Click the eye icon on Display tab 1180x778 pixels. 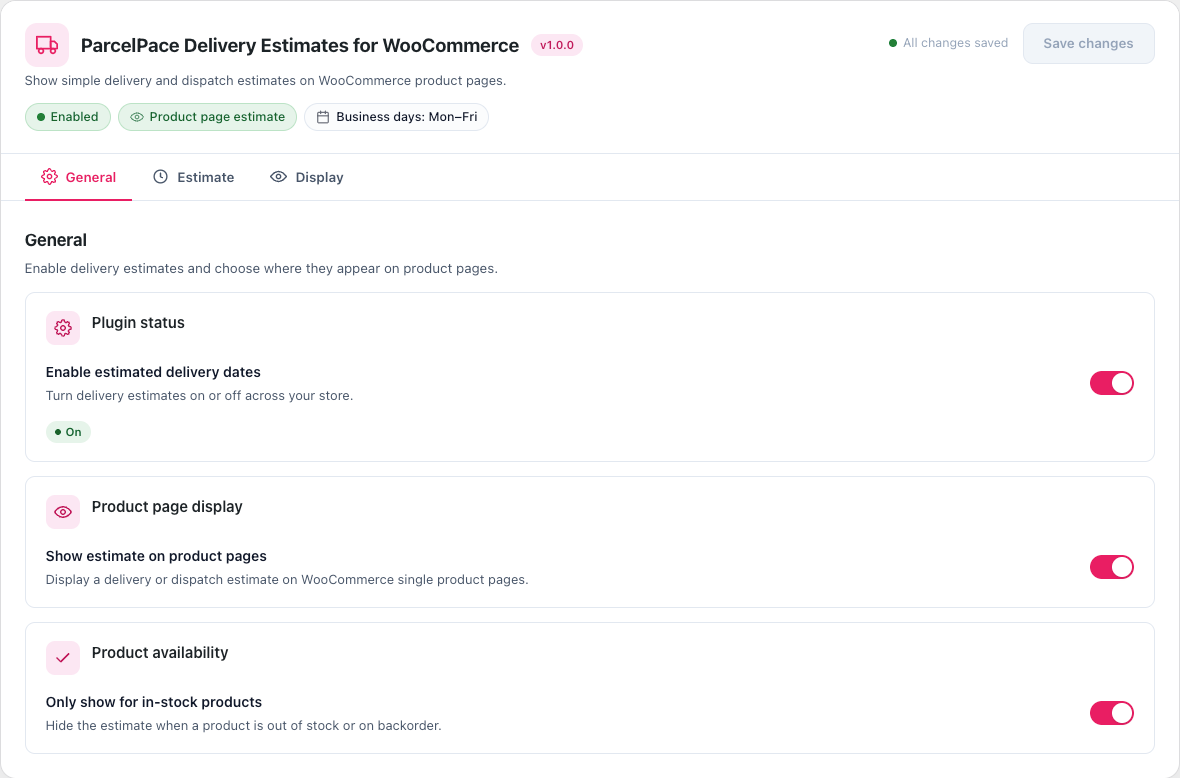[x=278, y=177]
